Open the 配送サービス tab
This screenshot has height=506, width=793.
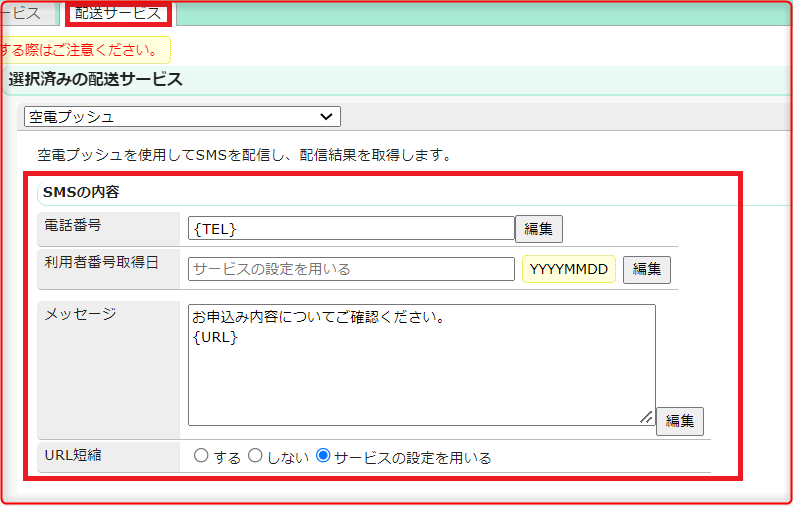[x=118, y=13]
